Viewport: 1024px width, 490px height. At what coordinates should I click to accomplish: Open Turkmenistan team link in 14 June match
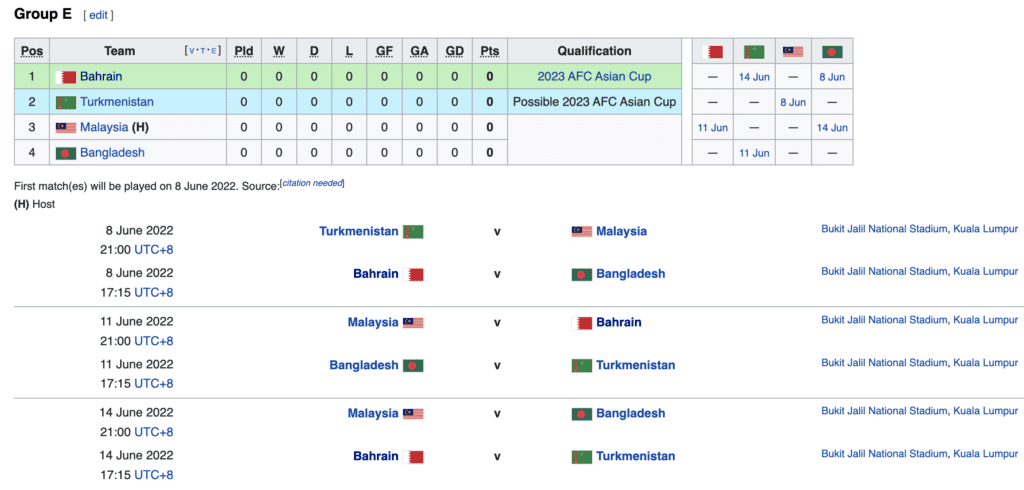pos(635,456)
